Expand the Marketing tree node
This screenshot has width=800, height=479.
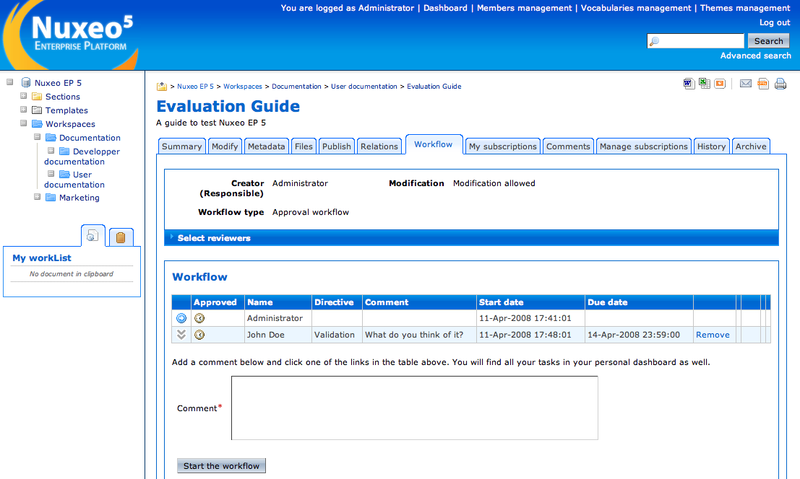tap(37, 196)
